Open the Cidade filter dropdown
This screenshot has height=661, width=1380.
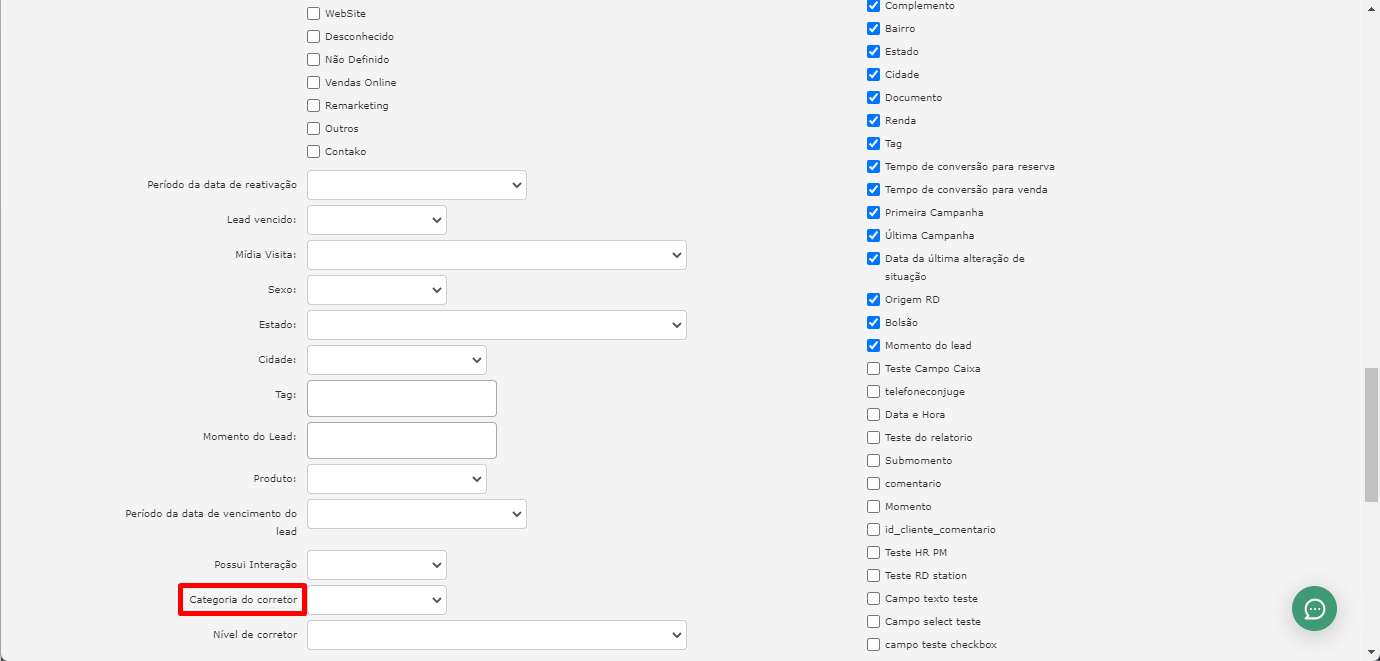pos(397,360)
